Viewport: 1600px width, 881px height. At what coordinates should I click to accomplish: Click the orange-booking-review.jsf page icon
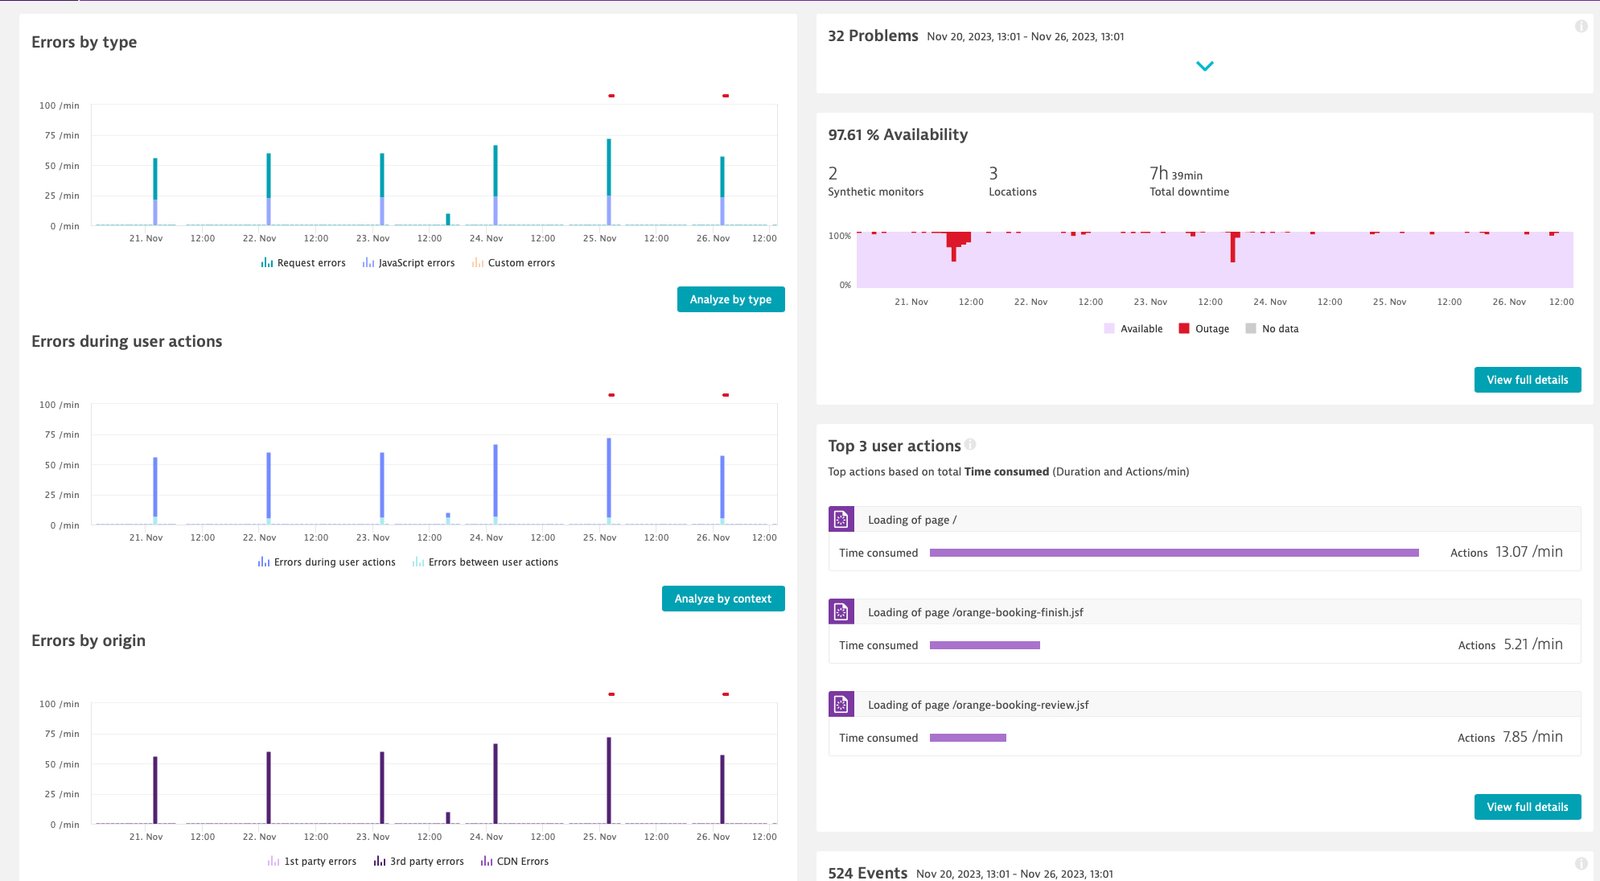point(841,704)
